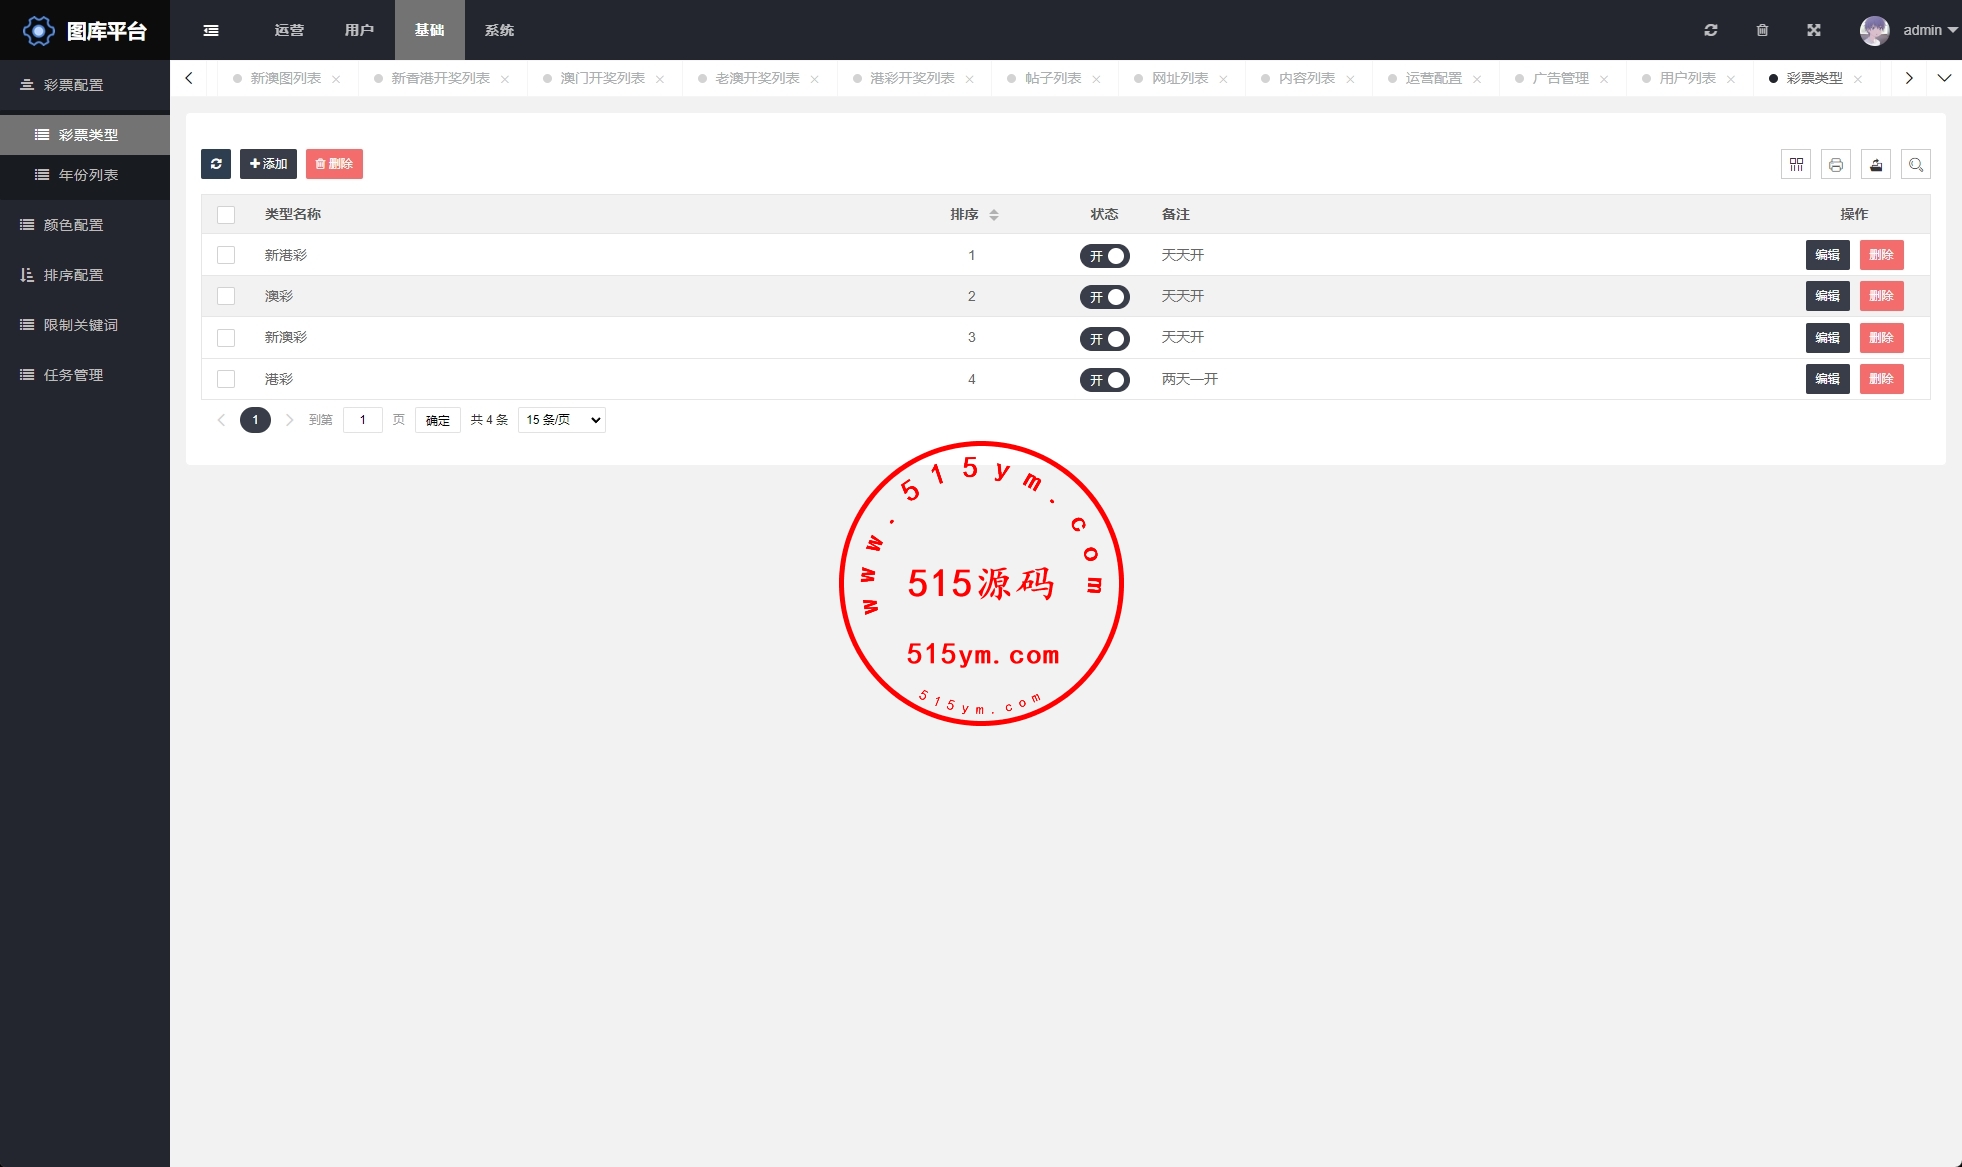
Task: Click 编辑 button for 港彩 row
Action: pyautogui.click(x=1827, y=379)
